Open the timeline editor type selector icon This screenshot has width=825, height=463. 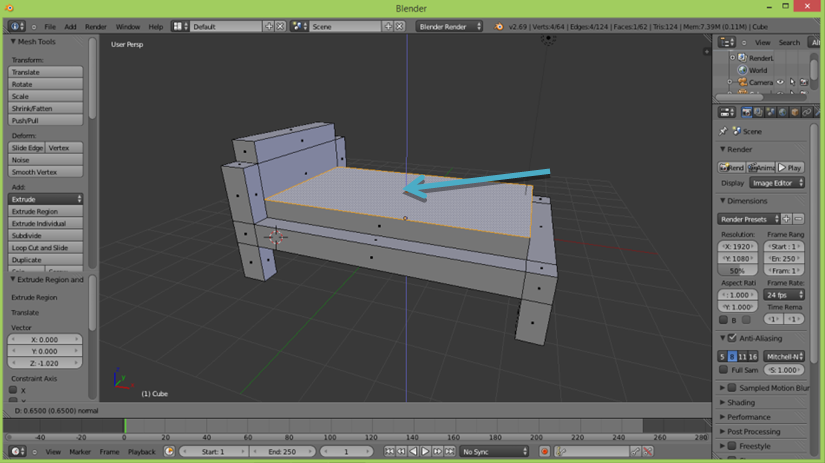click(16, 452)
